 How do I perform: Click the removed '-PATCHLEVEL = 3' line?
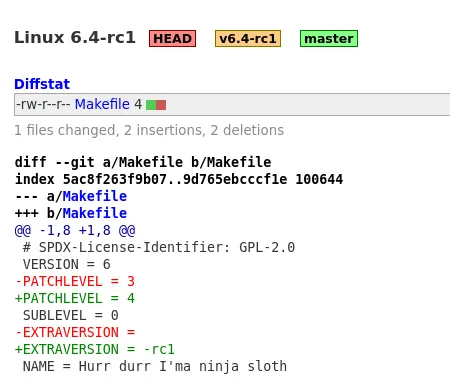[75, 281]
